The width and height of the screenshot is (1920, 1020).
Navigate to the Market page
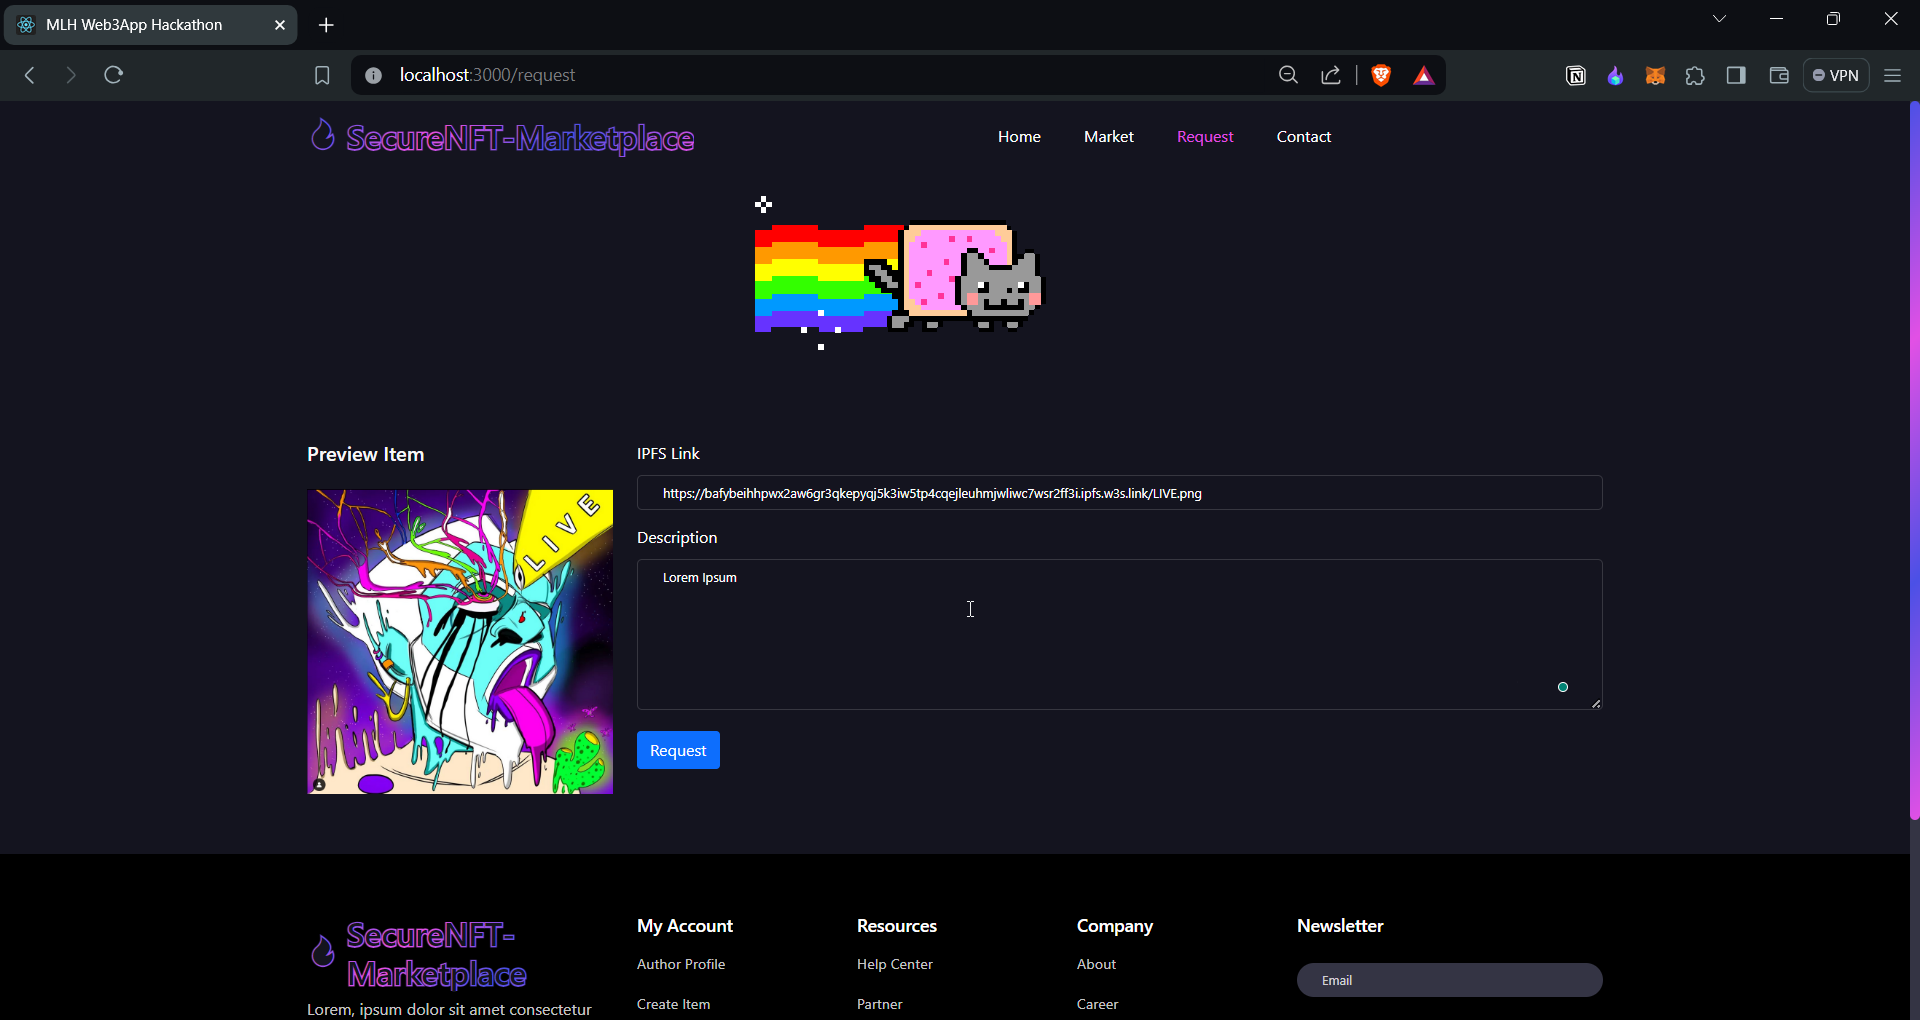tap(1109, 137)
